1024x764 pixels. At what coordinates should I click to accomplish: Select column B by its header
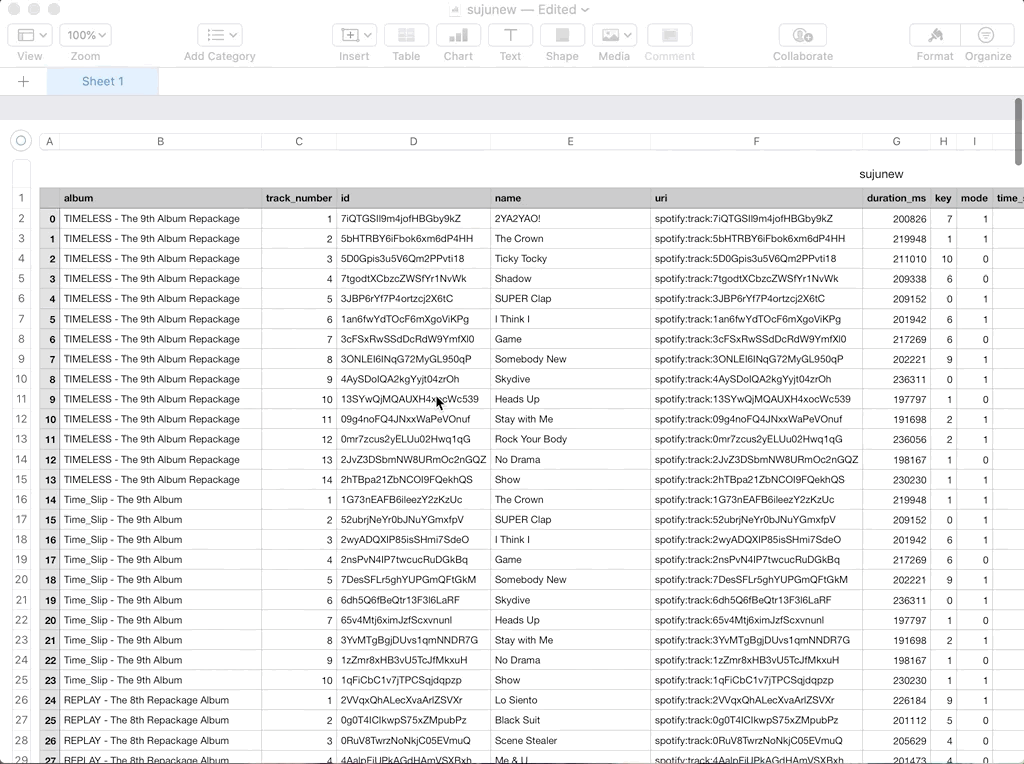[160, 141]
